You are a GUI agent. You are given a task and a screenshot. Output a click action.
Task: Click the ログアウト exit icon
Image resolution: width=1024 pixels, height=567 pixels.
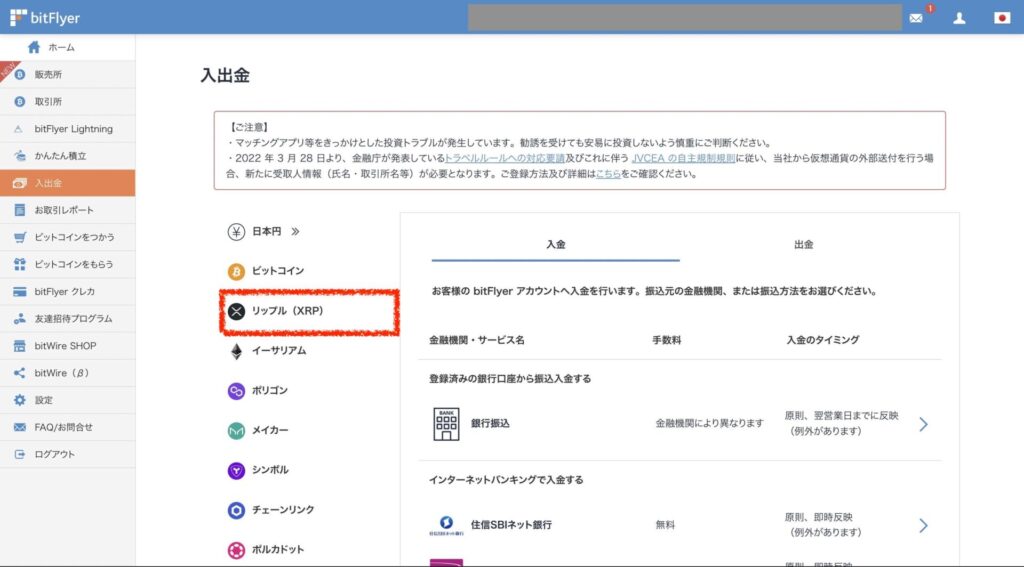20,454
